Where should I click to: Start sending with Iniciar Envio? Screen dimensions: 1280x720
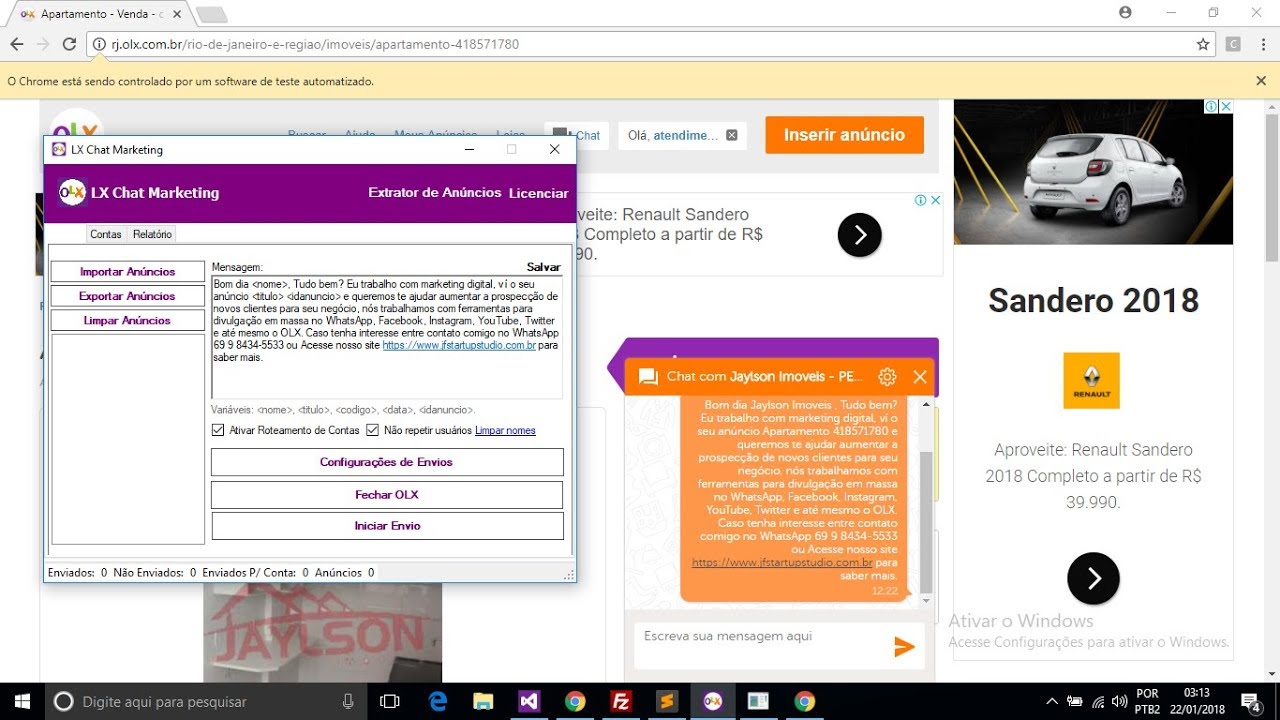click(387, 526)
